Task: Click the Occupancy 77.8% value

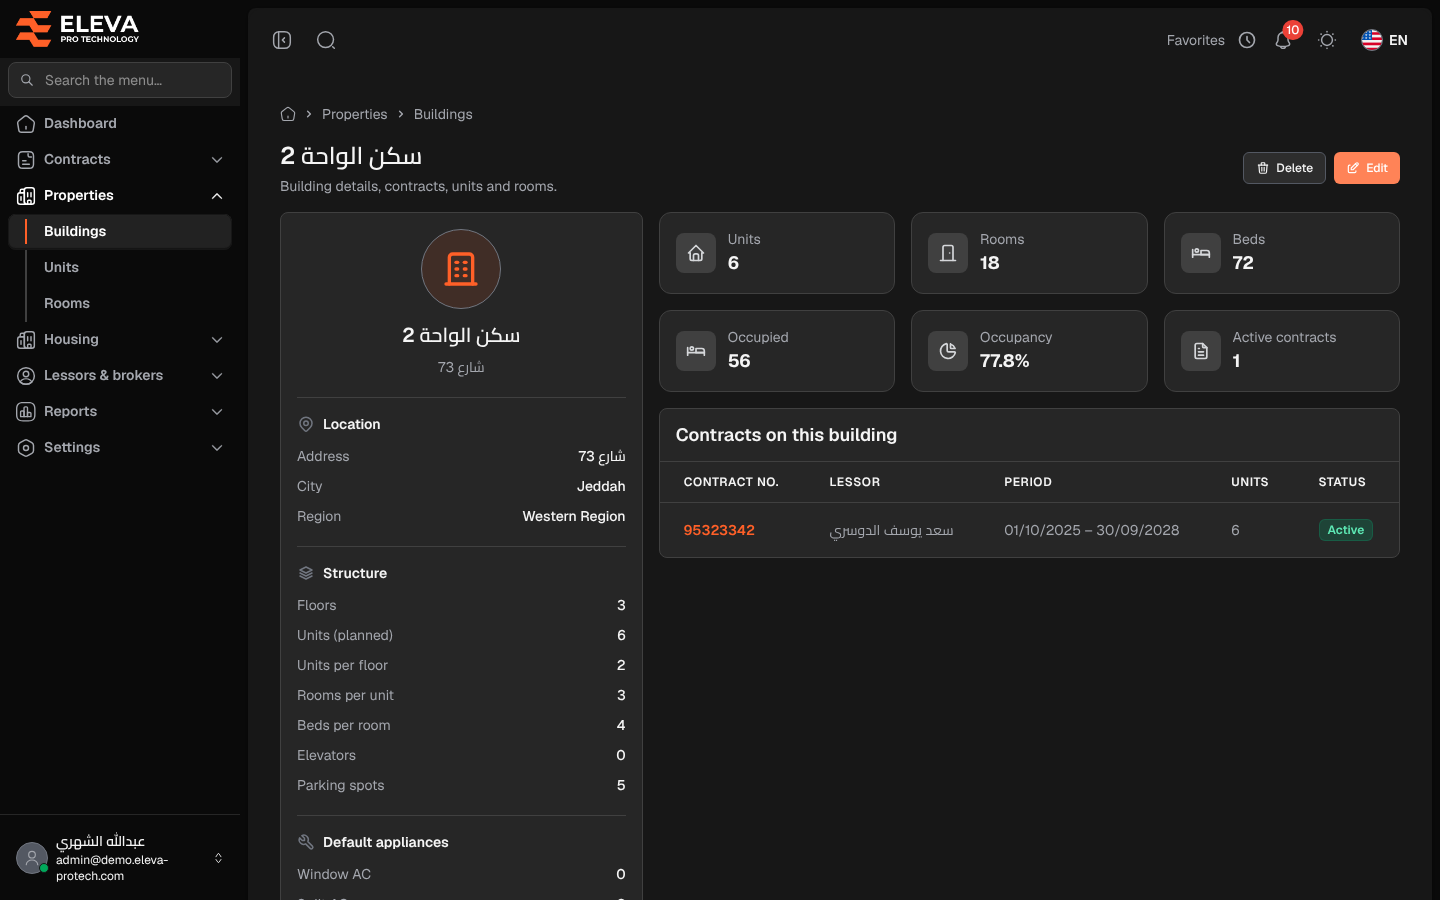Action: click(x=1004, y=361)
